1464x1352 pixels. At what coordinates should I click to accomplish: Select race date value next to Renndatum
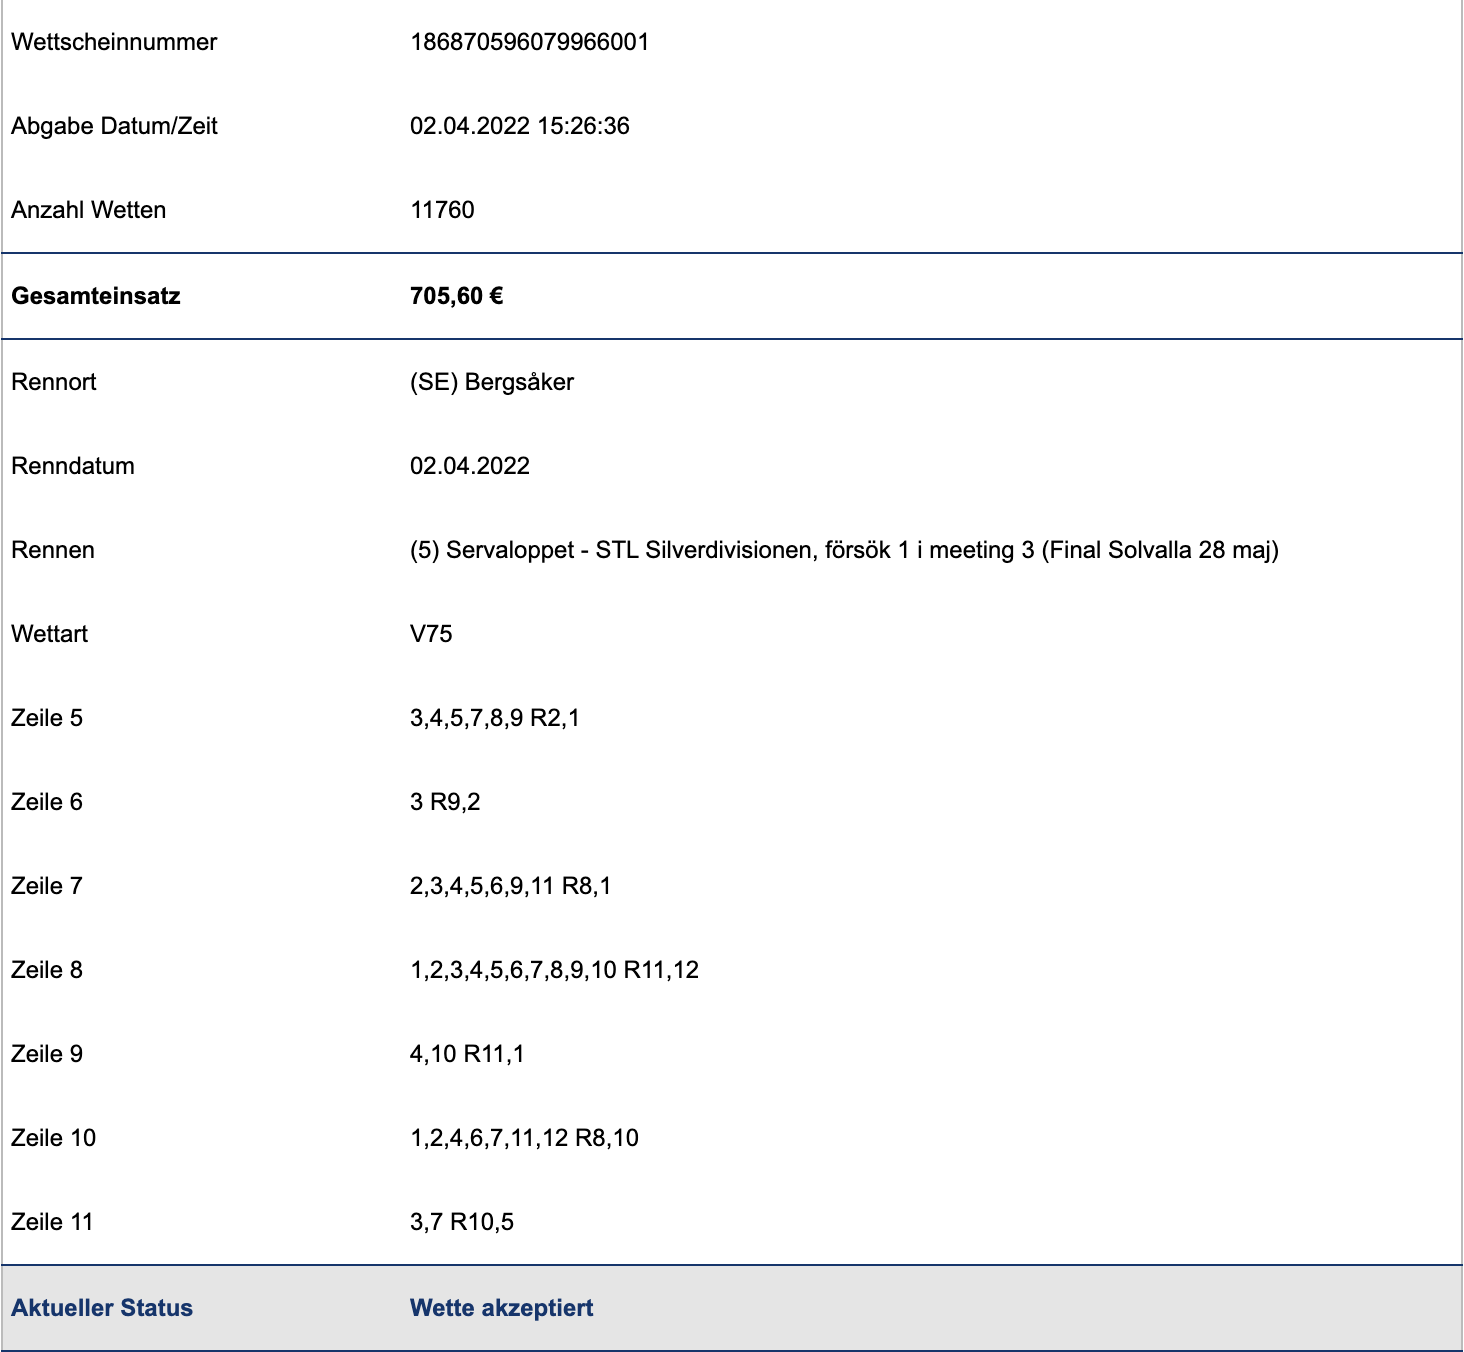470,466
